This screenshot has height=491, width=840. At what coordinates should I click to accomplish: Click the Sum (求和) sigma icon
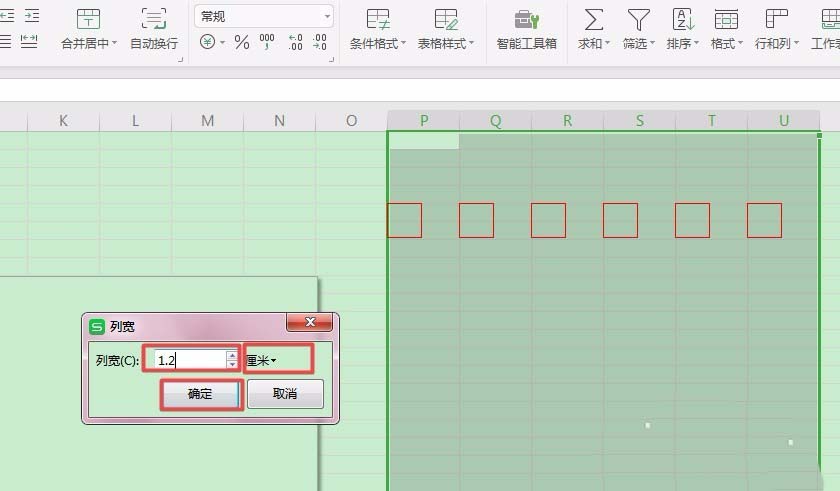[x=593, y=20]
